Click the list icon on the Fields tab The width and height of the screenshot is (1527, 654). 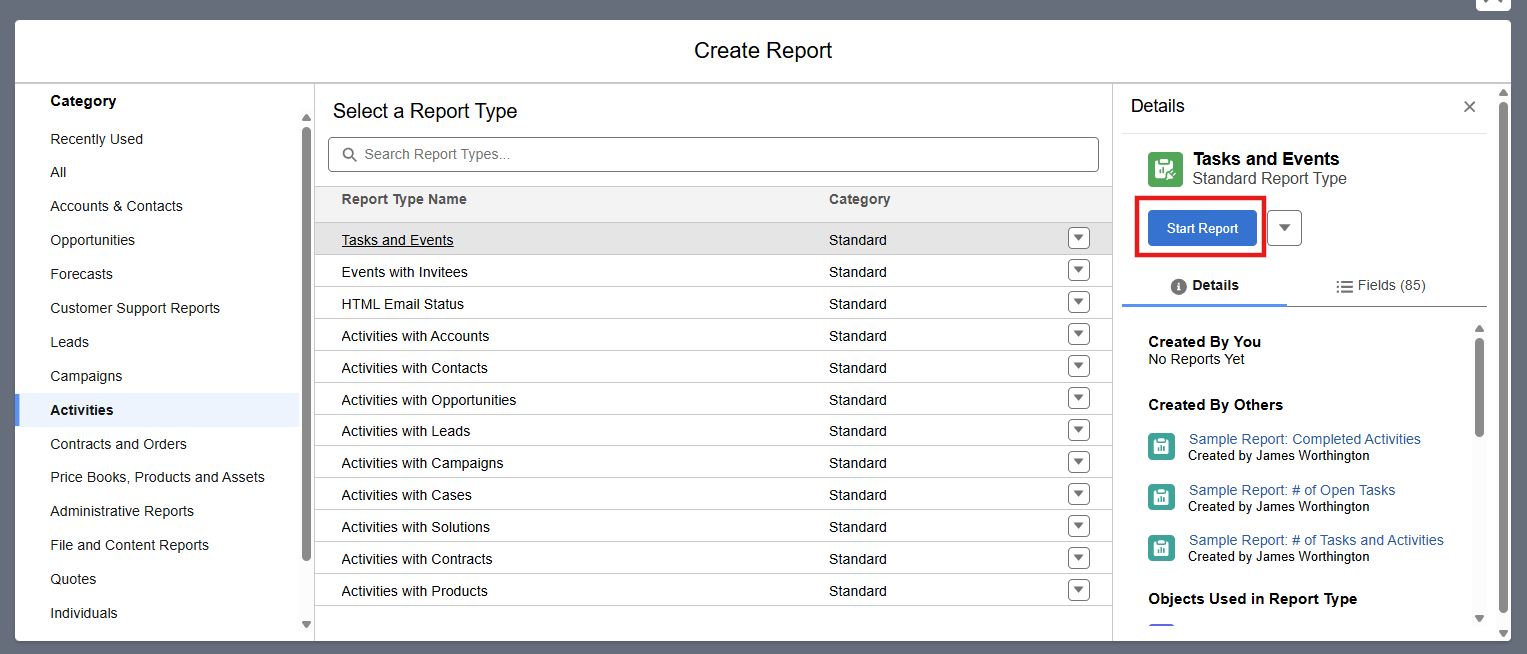click(x=1343, y=285)
